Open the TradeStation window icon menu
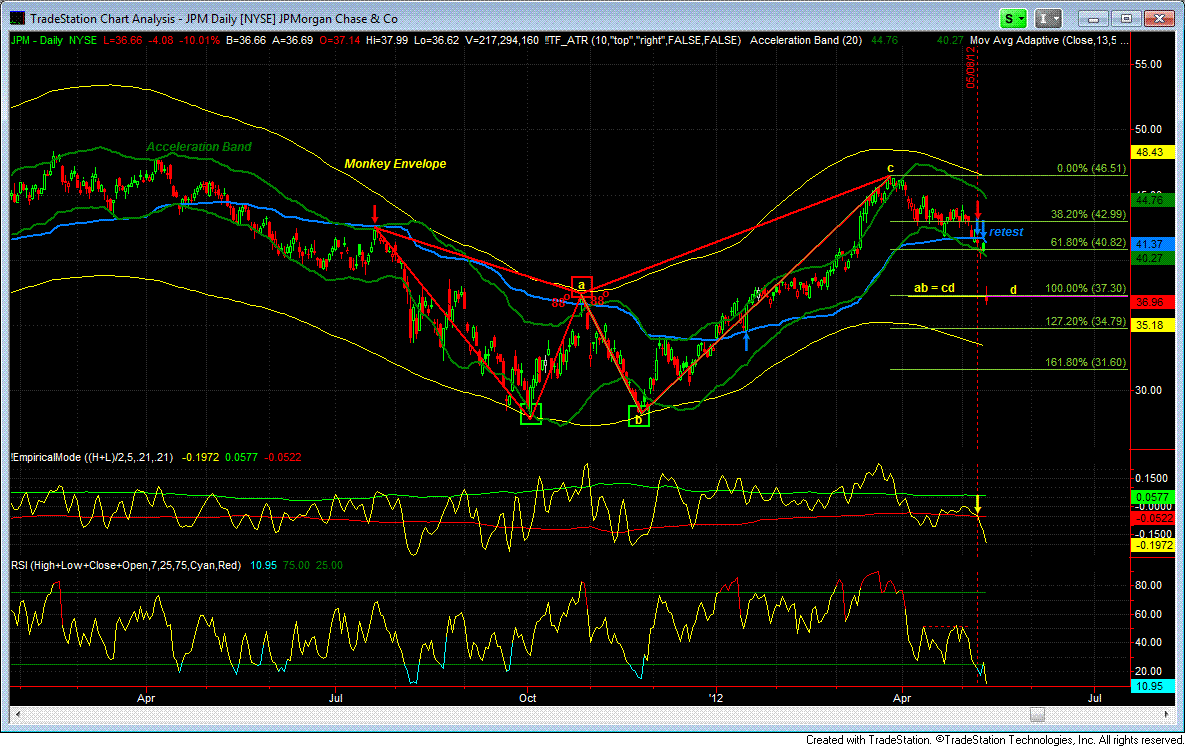Screen dimensions: 1185x746 (x=17, y=18)
